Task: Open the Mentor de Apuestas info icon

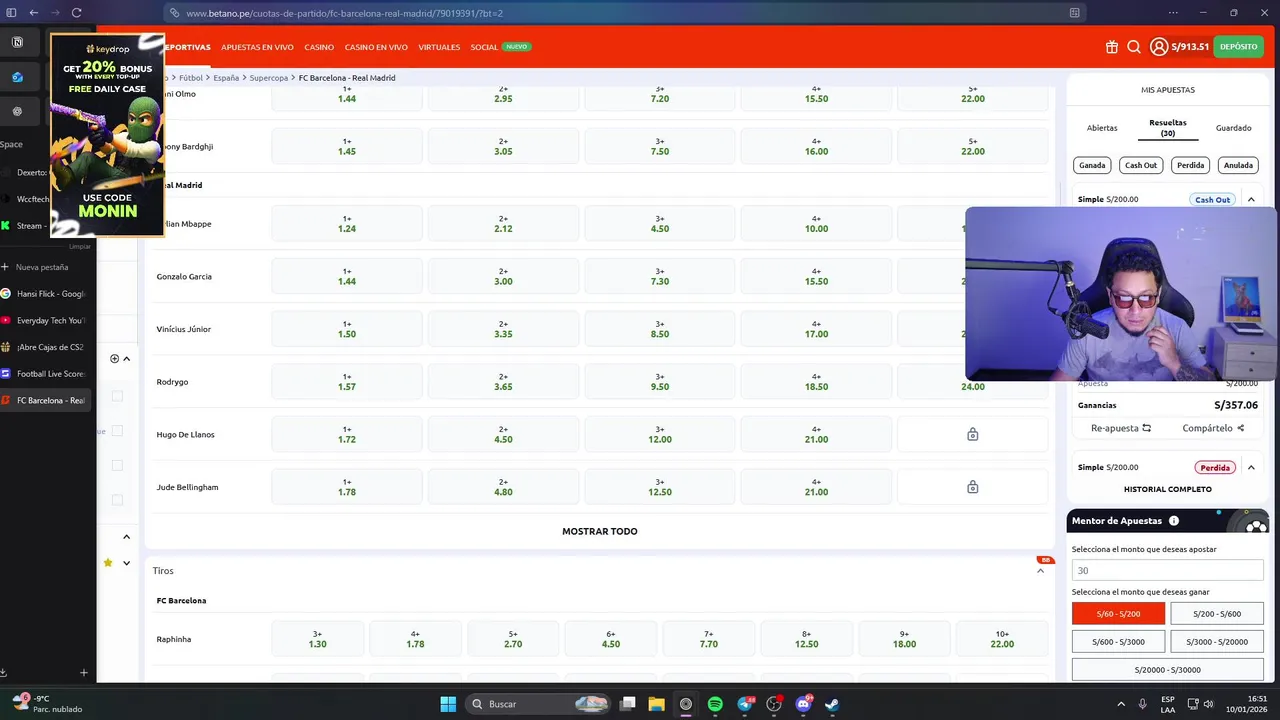Action: (1174, 521)
